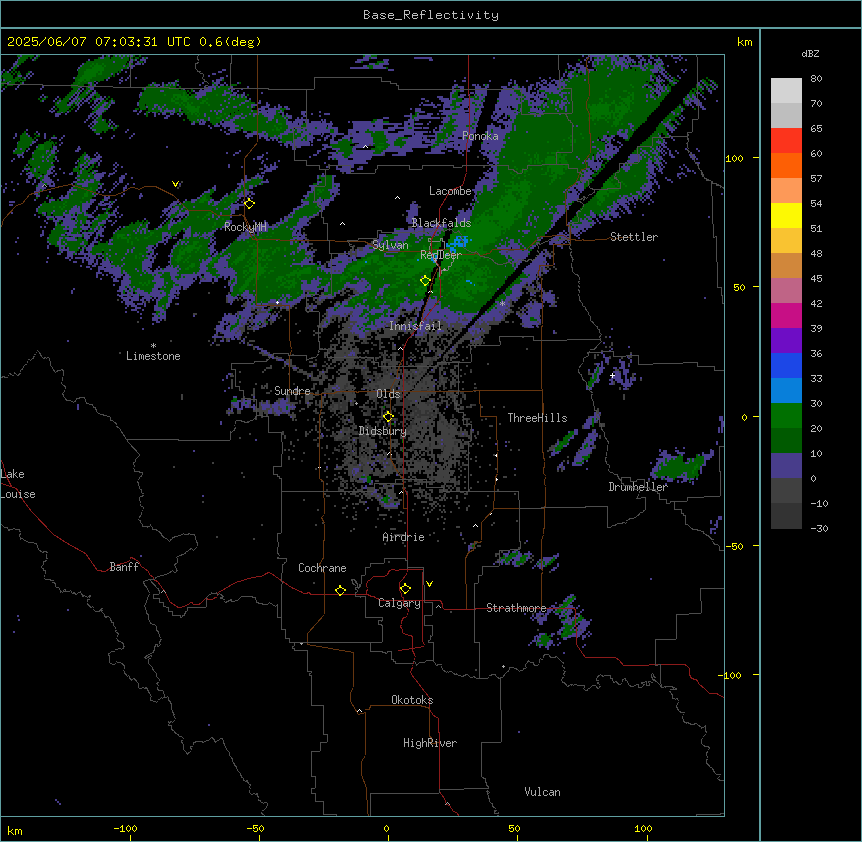This screenshot has width=862, height=842.
Task: Click the Drumheller label
Action: 638,487
